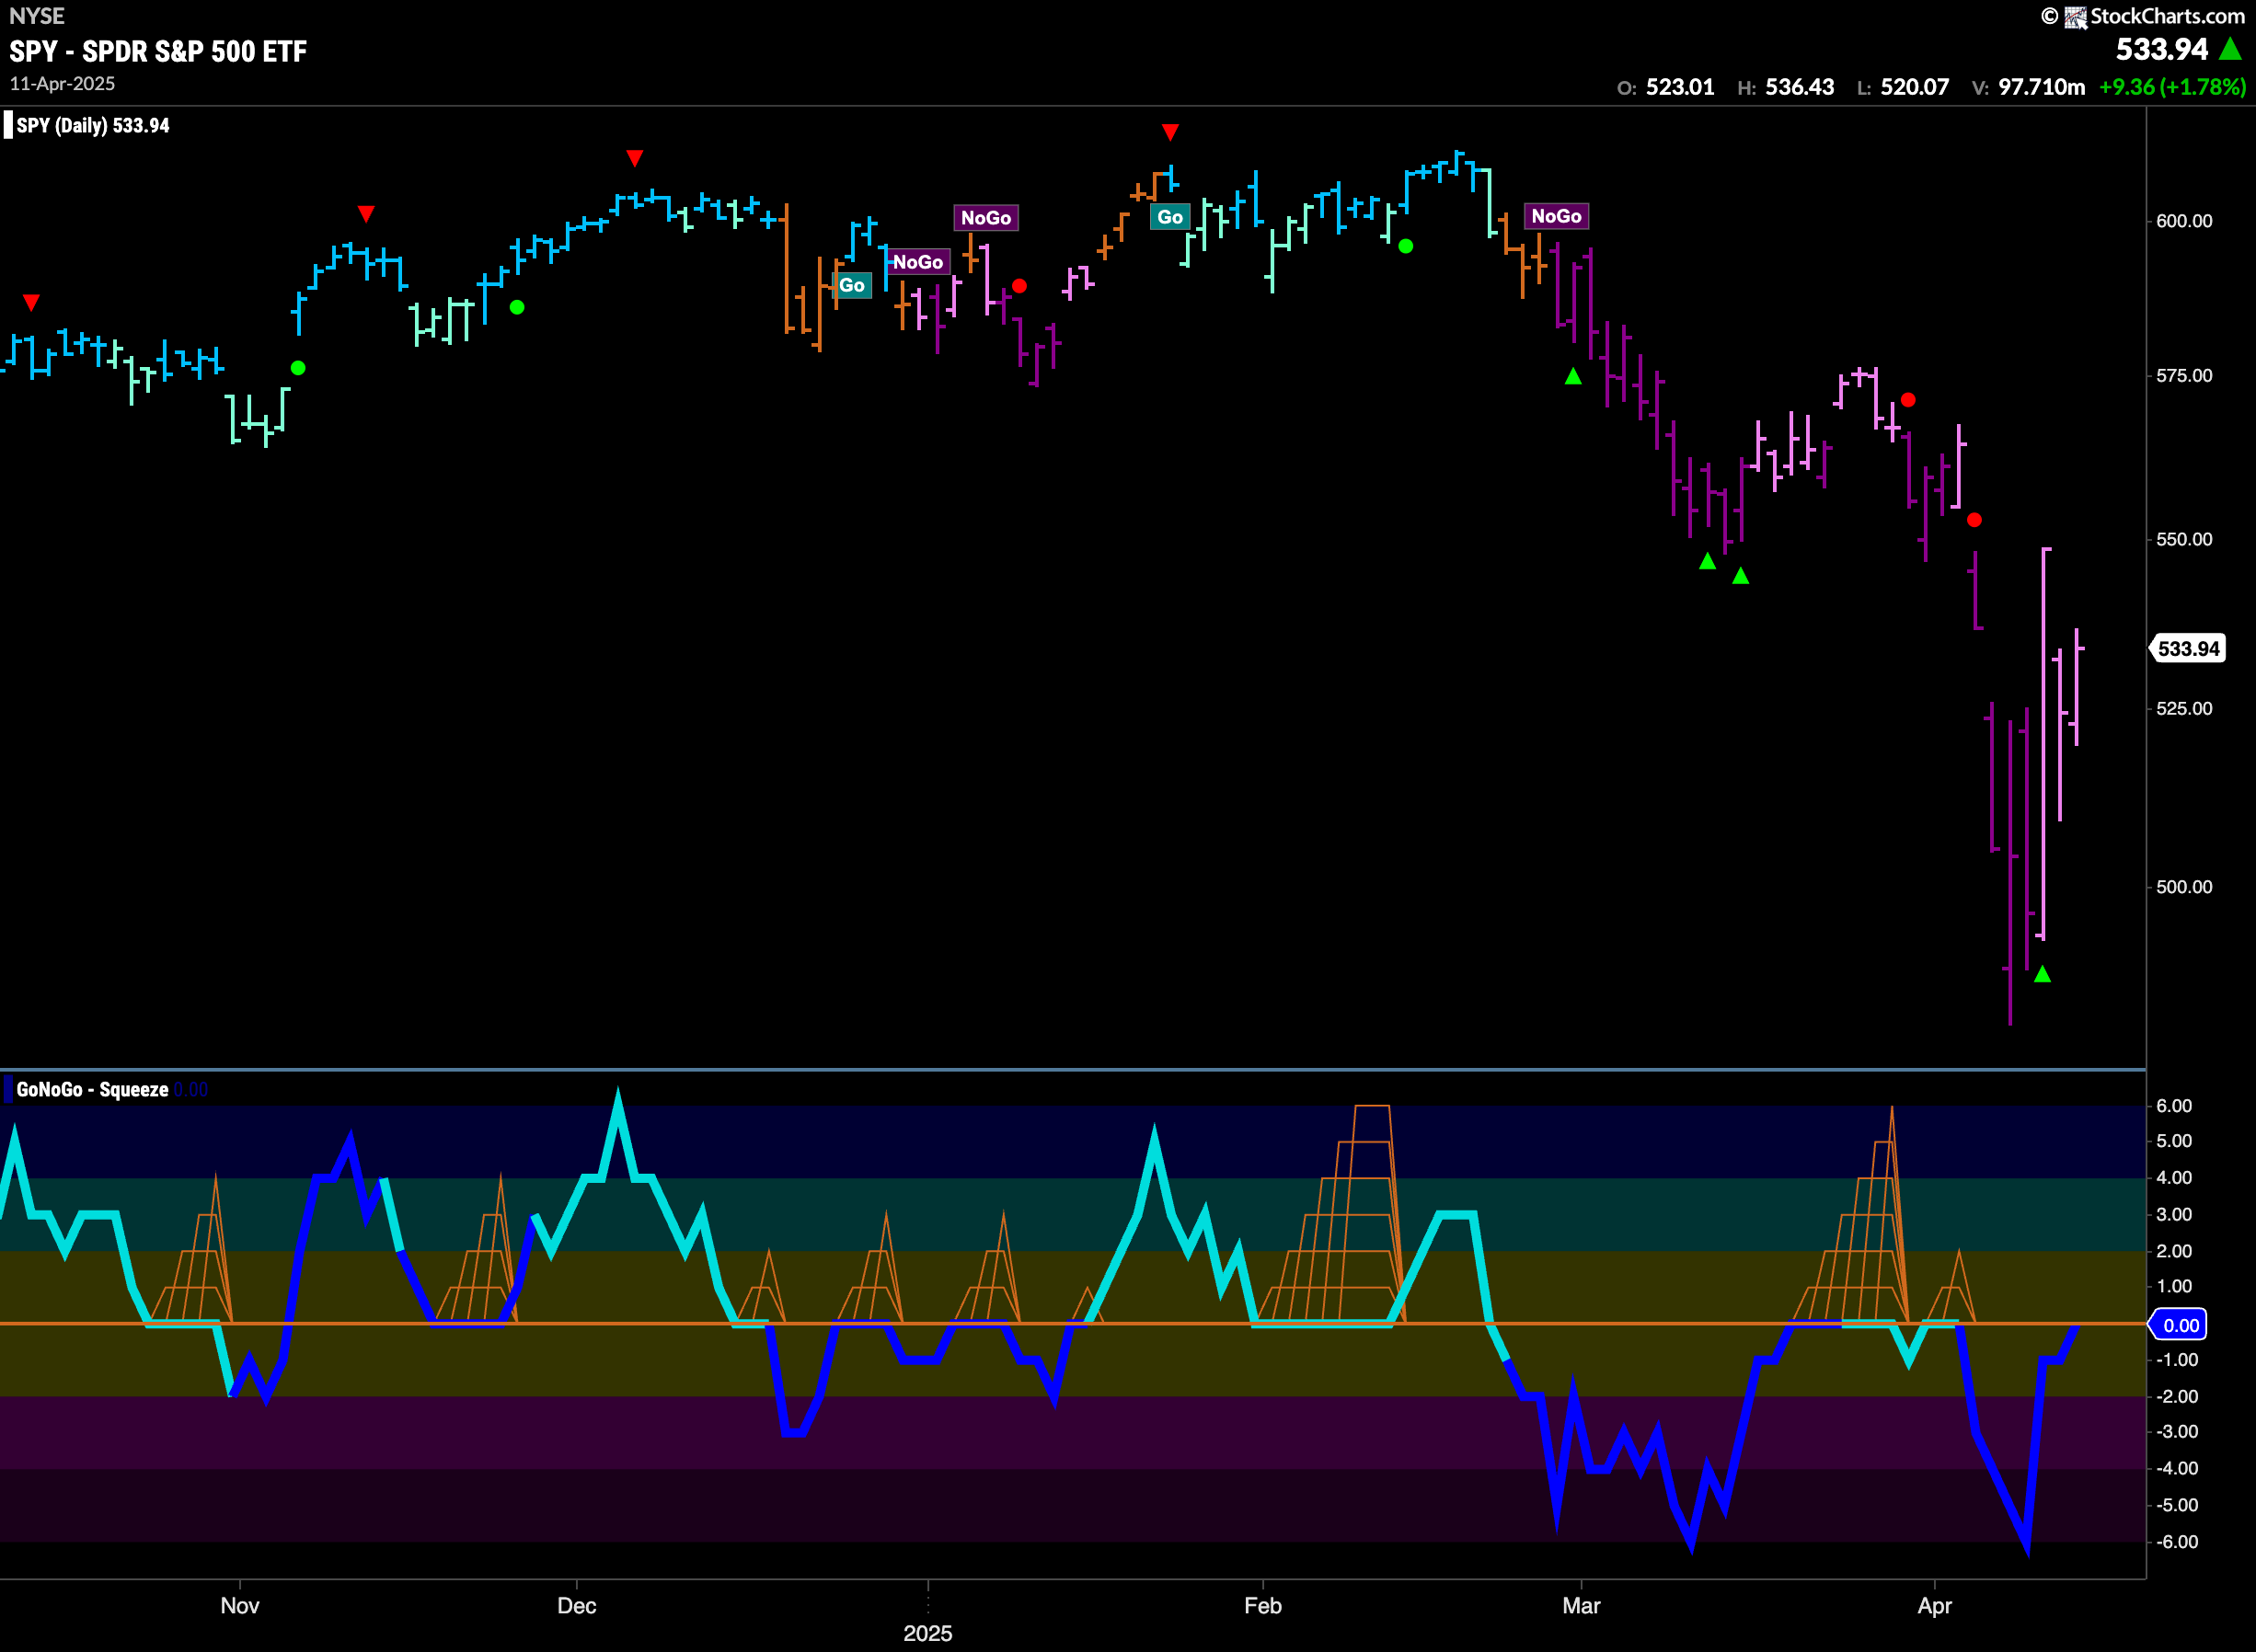Click the red dot near 575 in late March
Image resolution: width=2256 pixels, height=1652 pixels.
pyautogui.click(x=1908, y=400)
